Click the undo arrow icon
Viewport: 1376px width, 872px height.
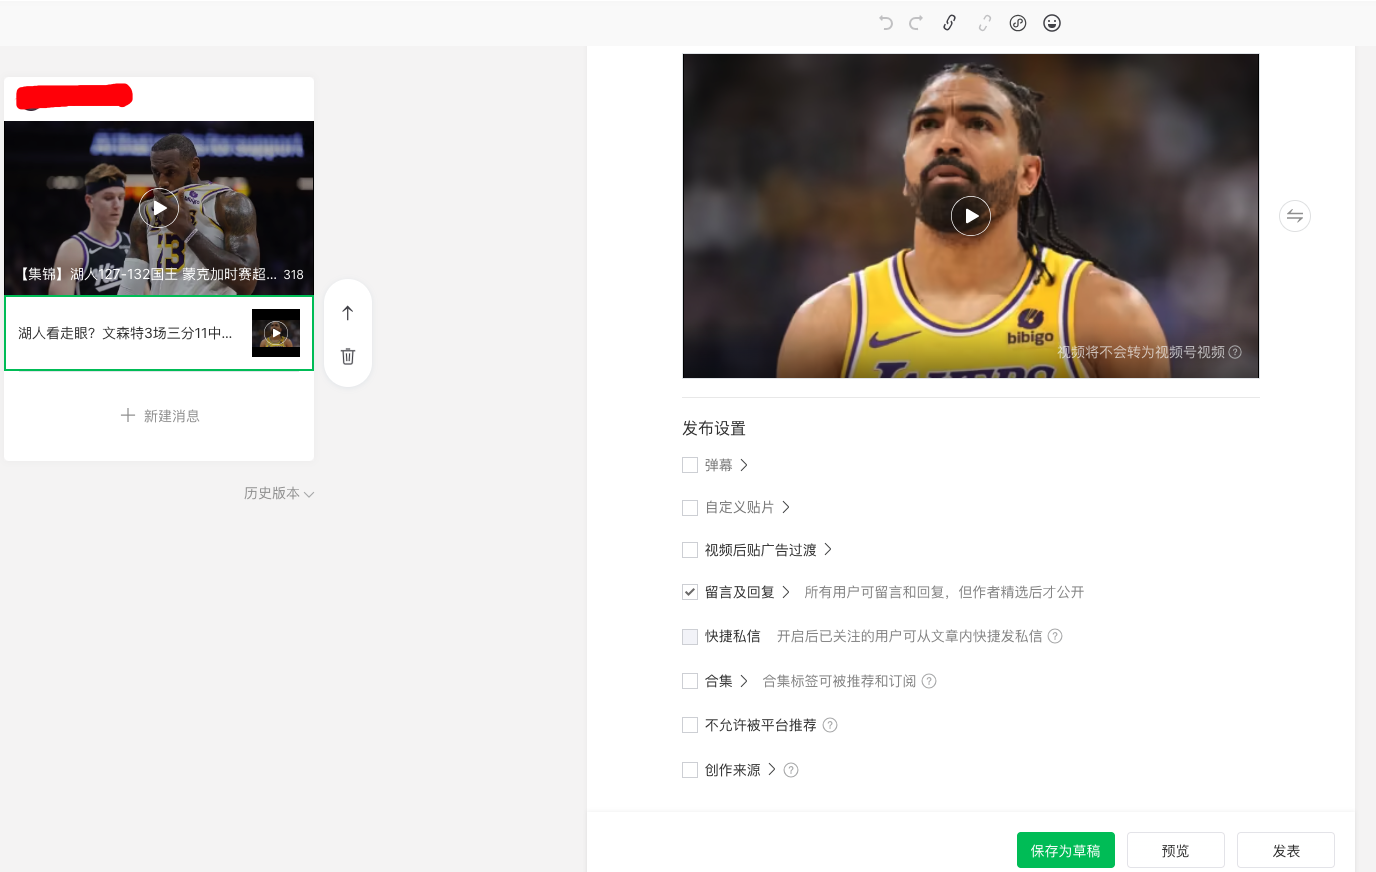tap(886, 23)
